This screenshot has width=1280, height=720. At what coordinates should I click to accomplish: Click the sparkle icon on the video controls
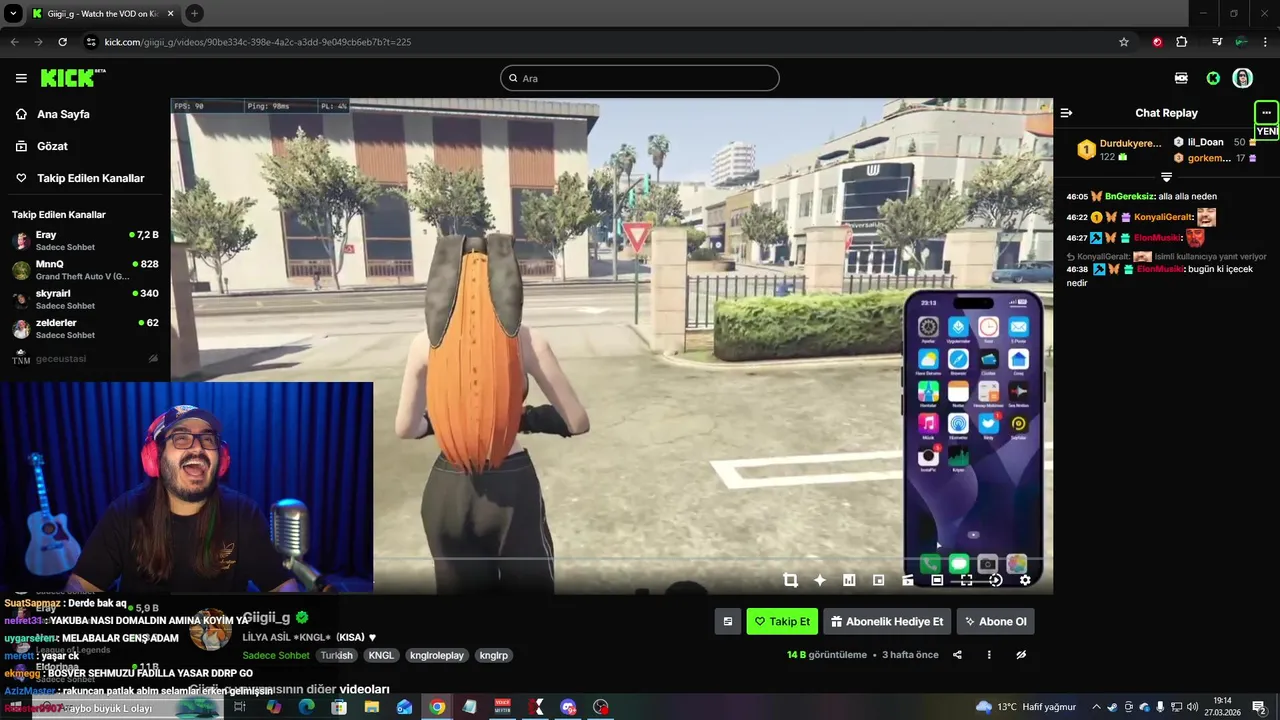coord(820,580)
